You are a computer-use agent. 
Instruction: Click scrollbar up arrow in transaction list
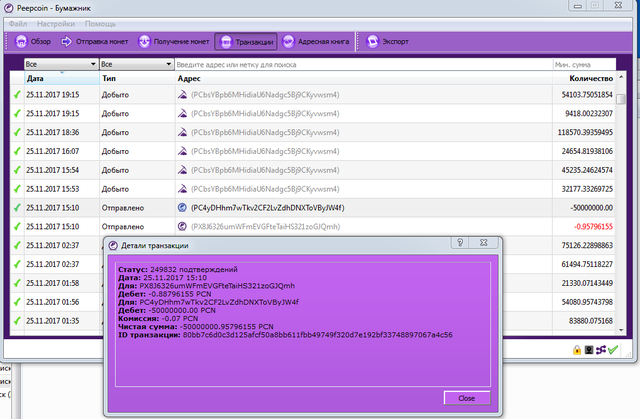coord(621,77)
